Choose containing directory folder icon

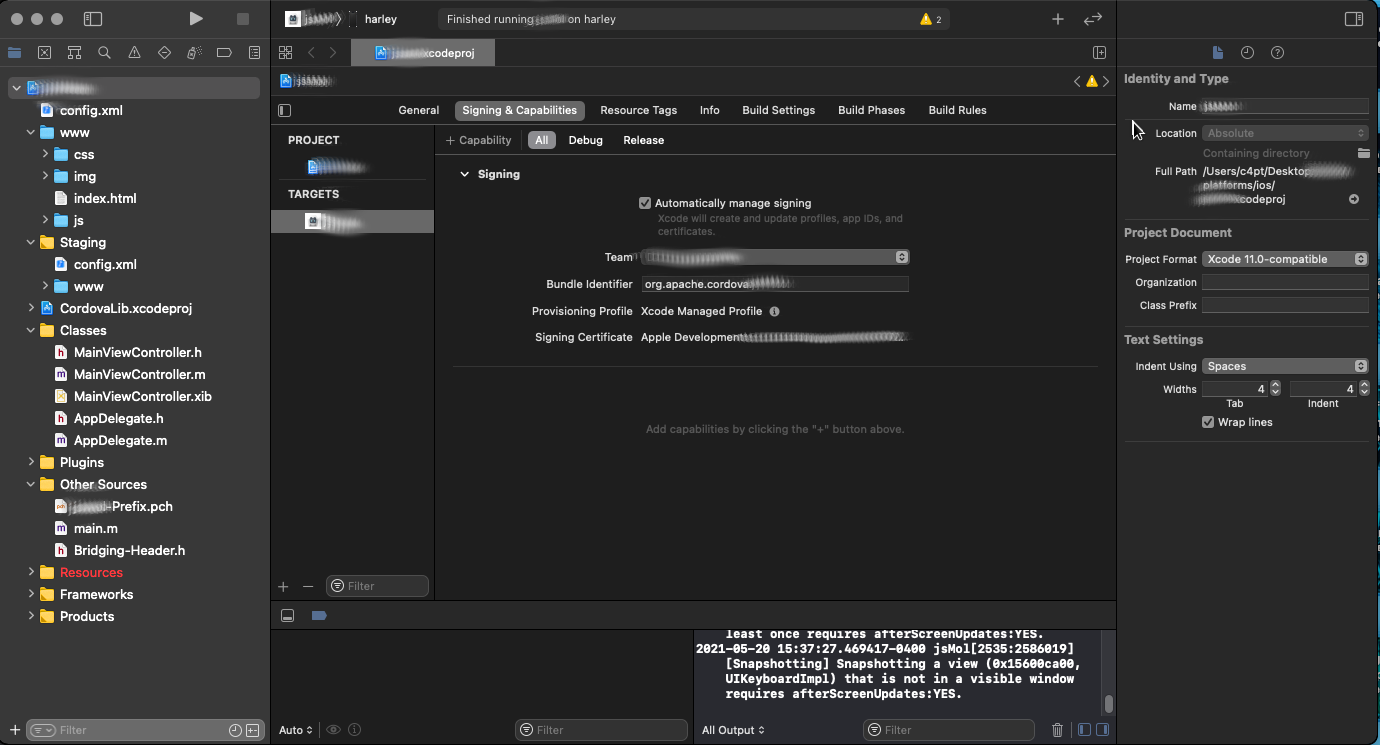click(x=1362, y=153)
